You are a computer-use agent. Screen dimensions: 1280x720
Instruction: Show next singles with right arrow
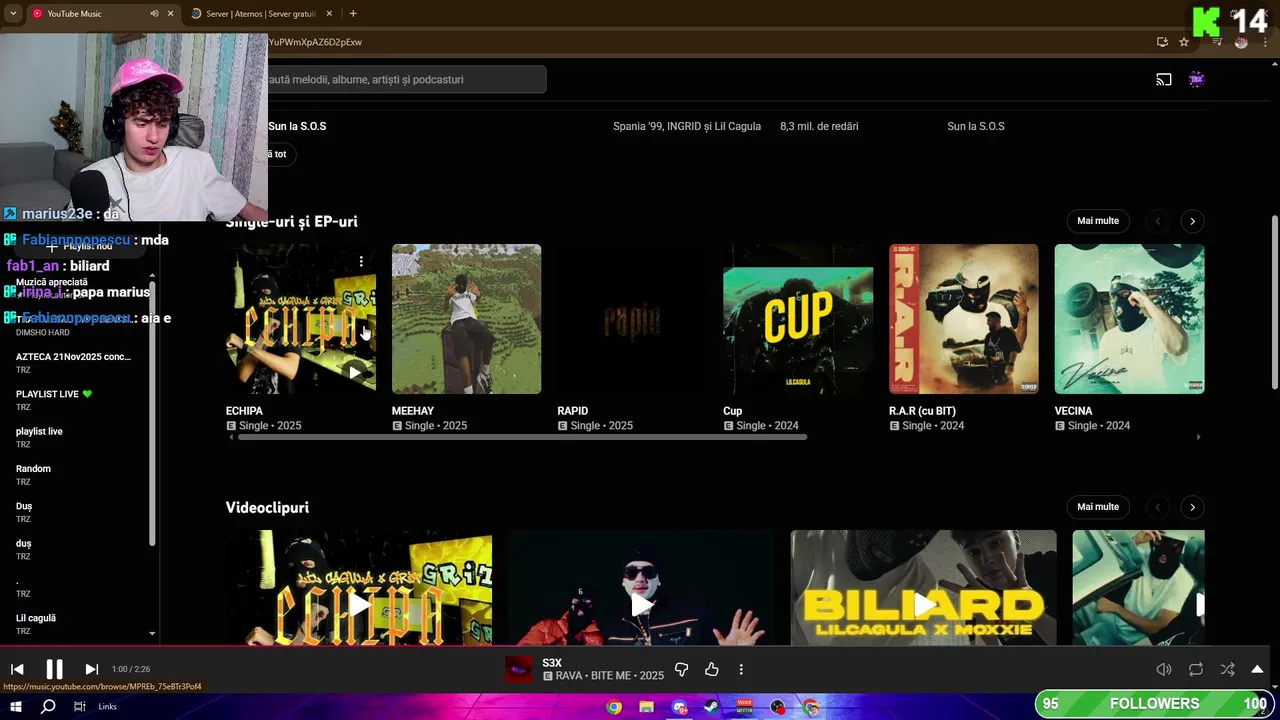[1192, 221]
